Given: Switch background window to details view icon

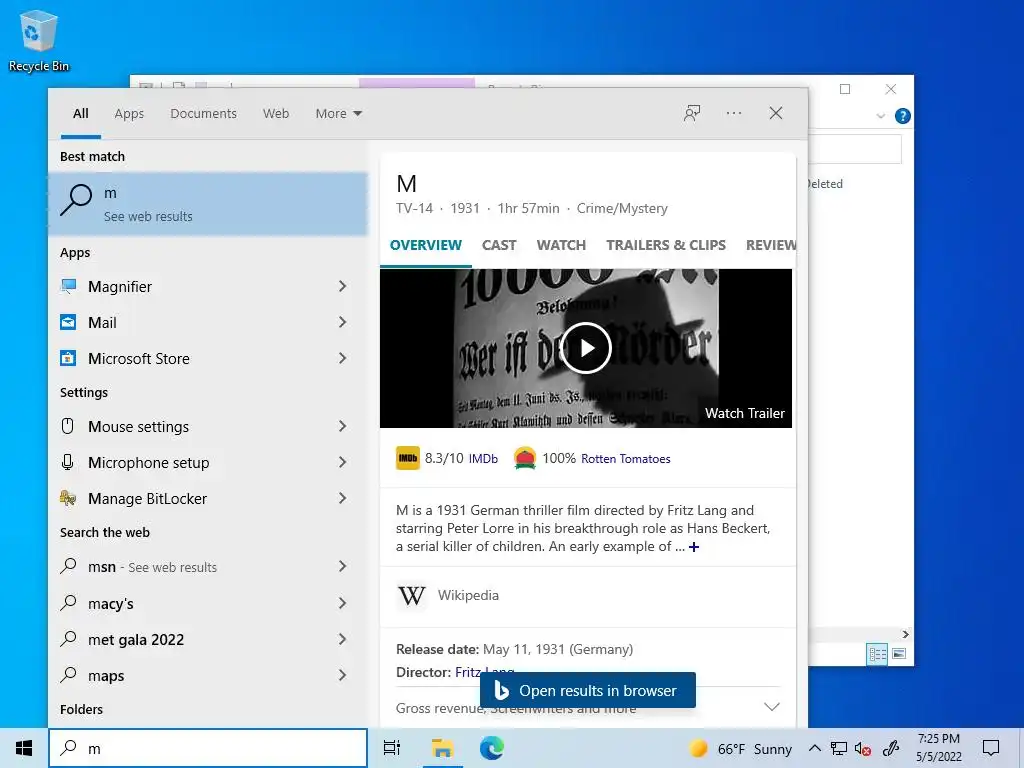Looking at the screenshot, I should pyautogui.click(x=877, y=654).
